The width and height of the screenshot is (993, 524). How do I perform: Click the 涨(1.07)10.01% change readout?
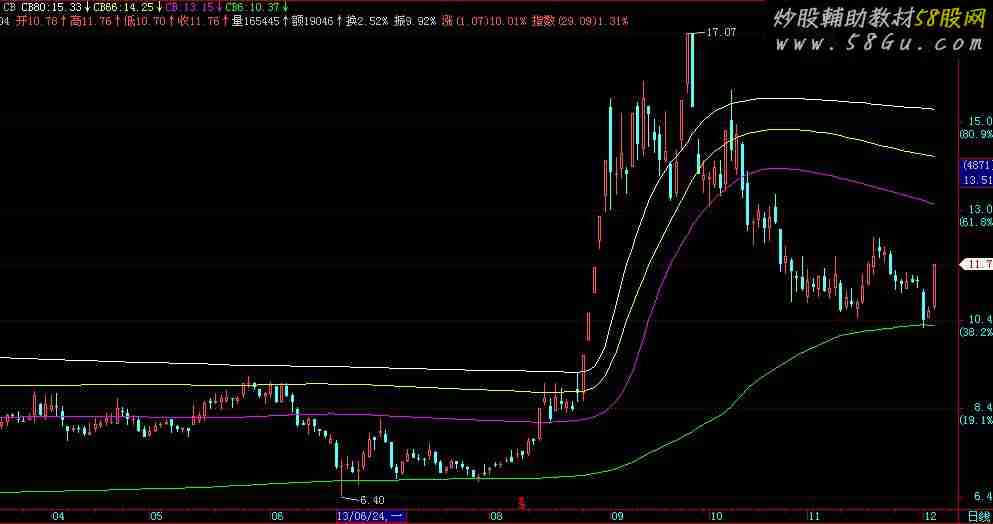(x=484, y=21)
